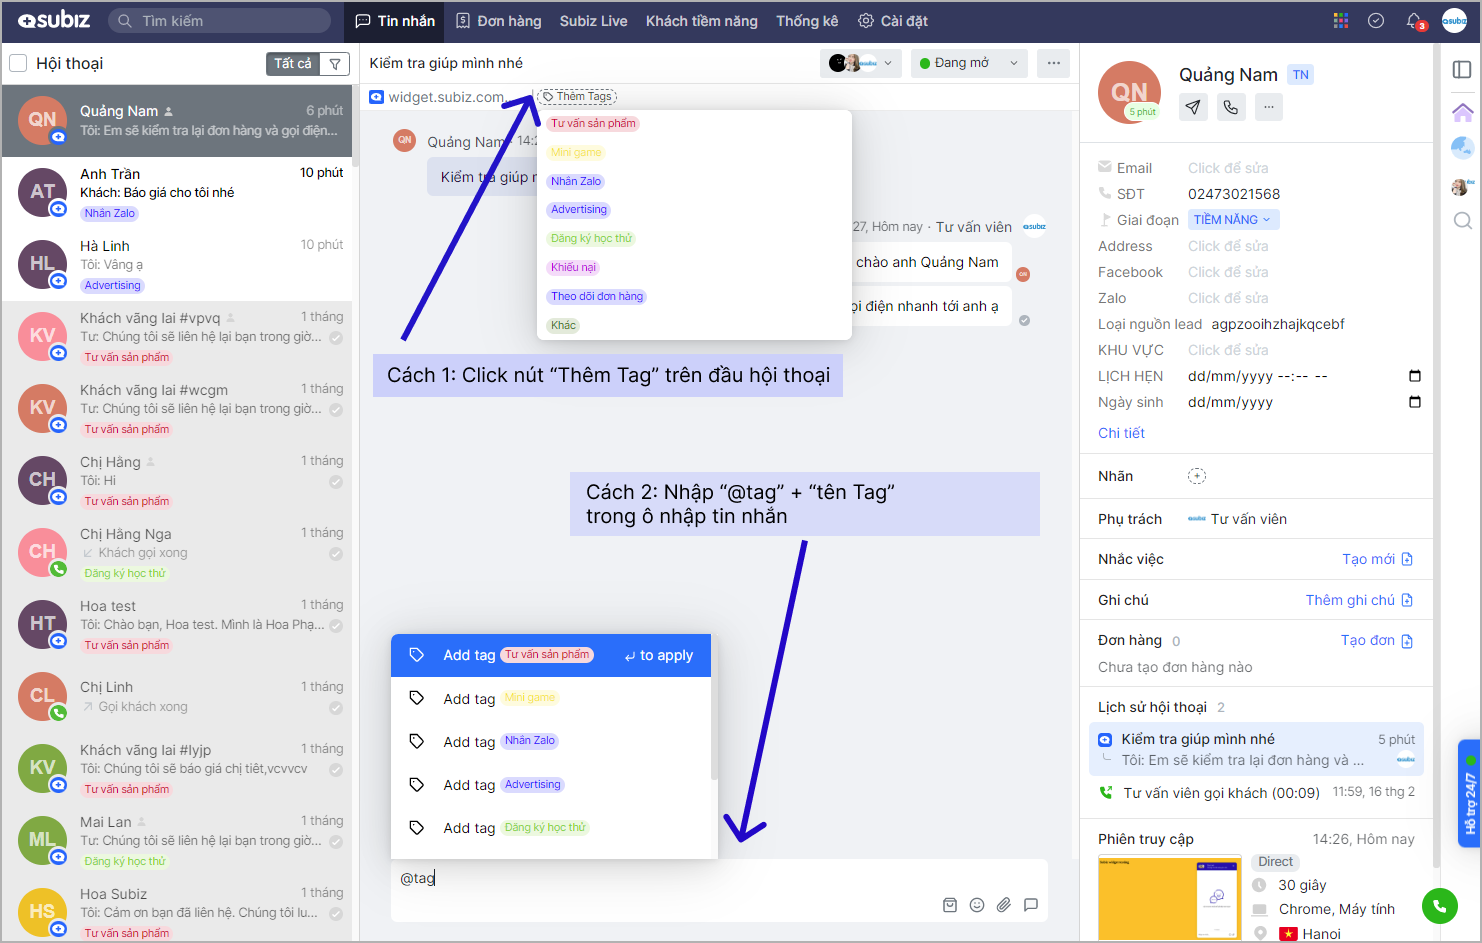The height and width of the screenshot is (943, 1482).
Task: Click the conversation filter funnel icon
Action: (x=335, y=64)
